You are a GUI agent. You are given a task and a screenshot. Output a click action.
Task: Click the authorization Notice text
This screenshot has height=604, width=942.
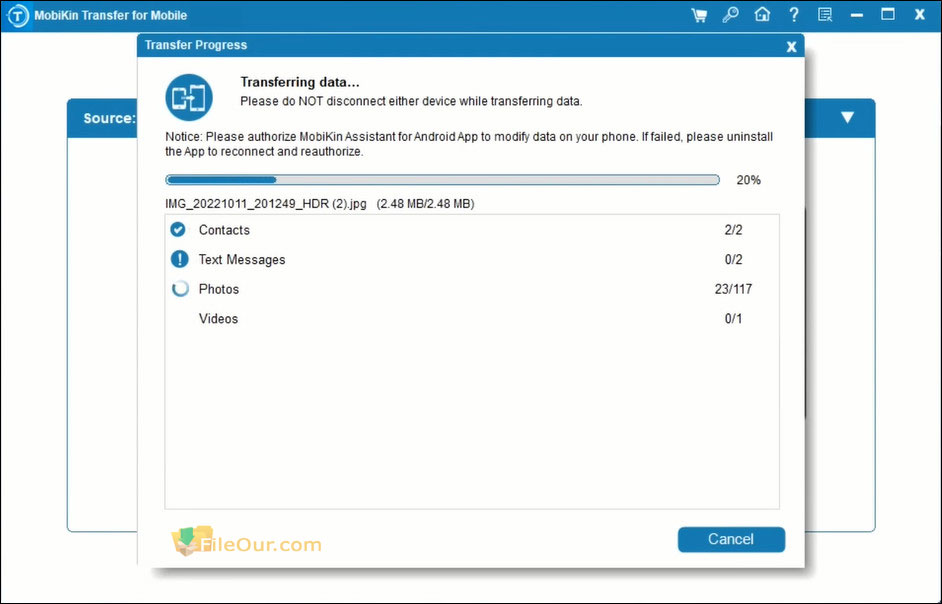pyautogui.click(x=469, y=144)
